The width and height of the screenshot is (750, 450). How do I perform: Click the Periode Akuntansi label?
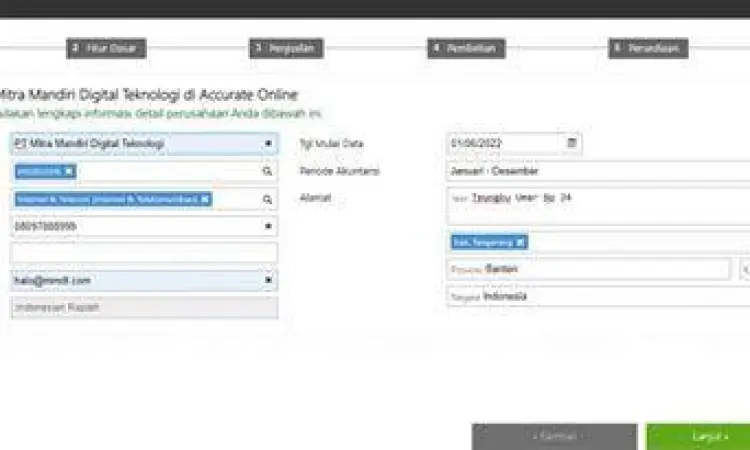340,171
